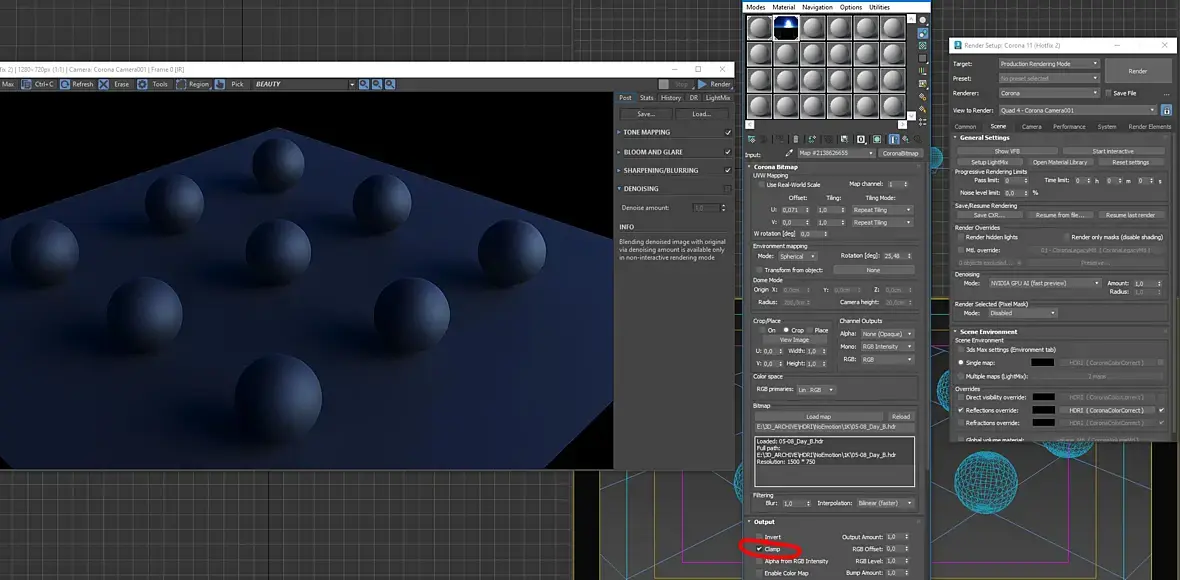Enable Use Real-World Scale checkbox
This screenshot has width=1180, height=580.
pos(761,184)
